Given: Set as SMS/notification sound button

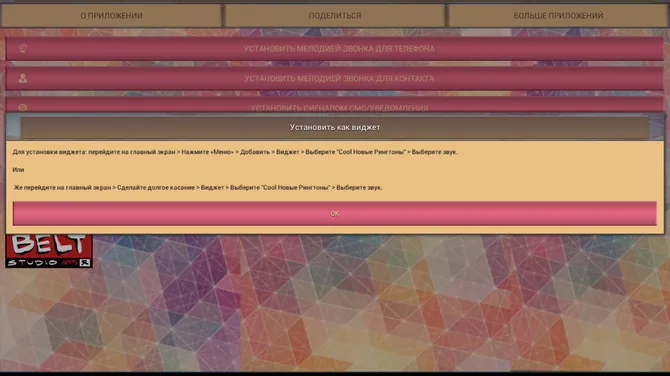Looking at the screenshot, I should coord(335,105).
